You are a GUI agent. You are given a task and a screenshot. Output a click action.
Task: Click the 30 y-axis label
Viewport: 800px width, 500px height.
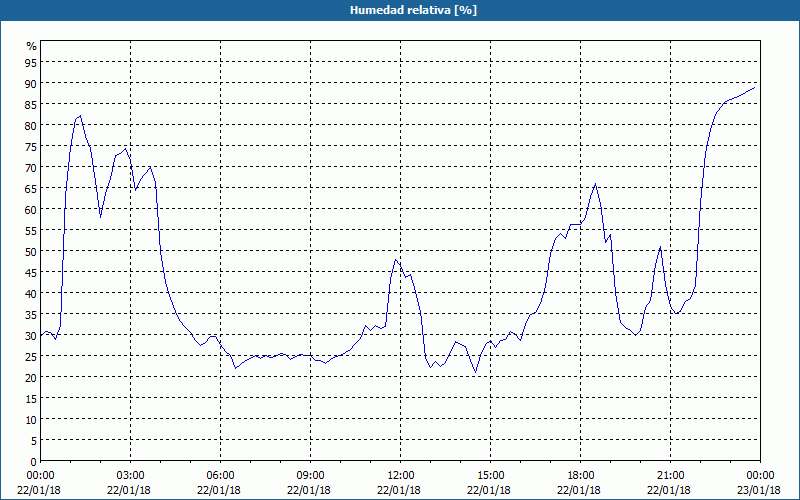[31, 335]
